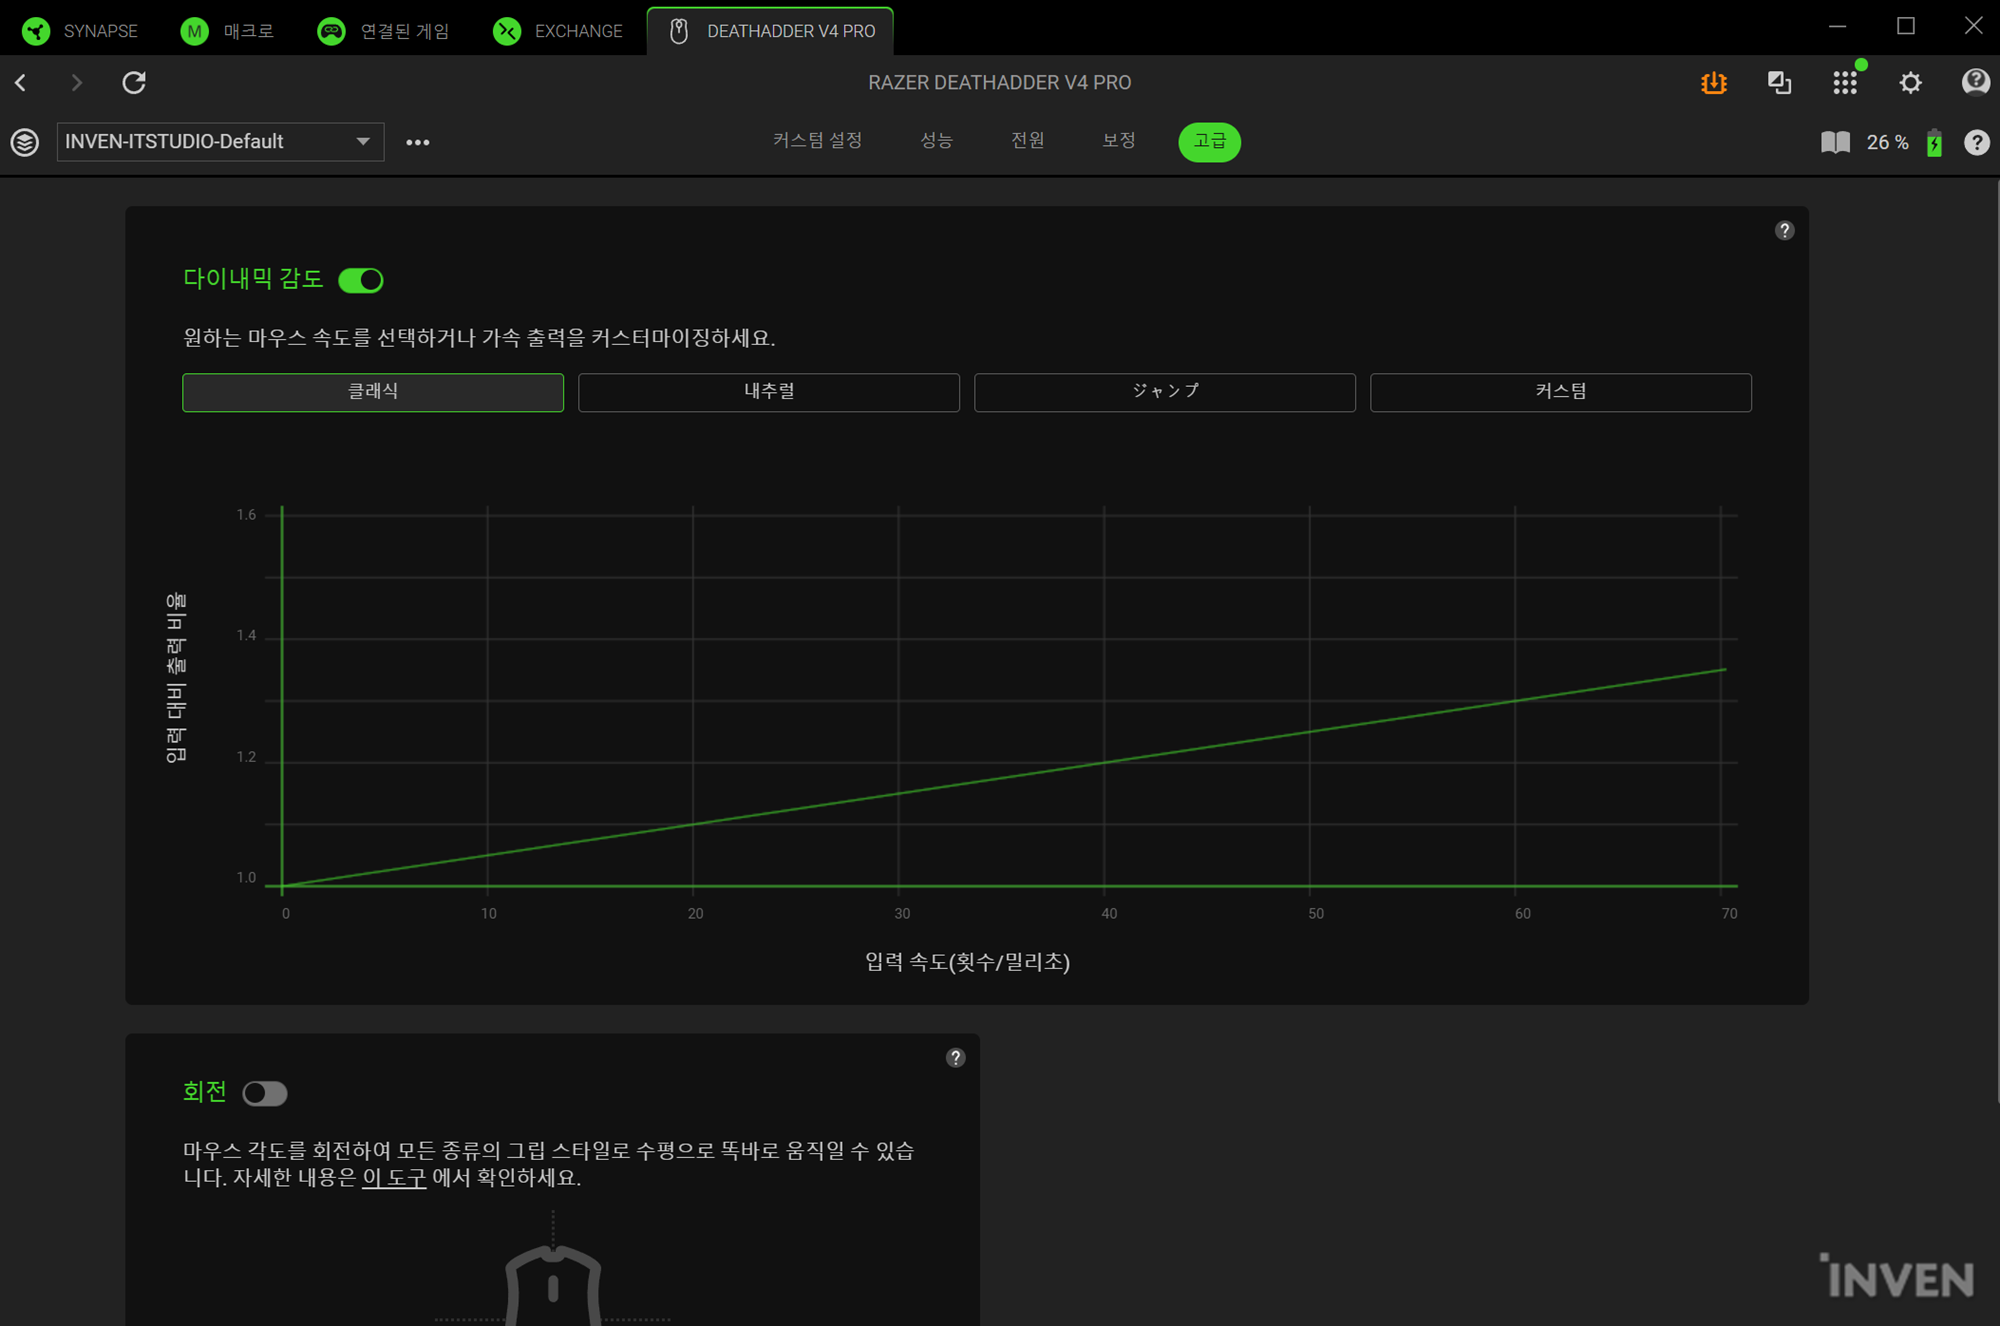This screenshot has height=1326, width=2000.
Task: Click the green battery status icon
Action: pos(1935,142)
